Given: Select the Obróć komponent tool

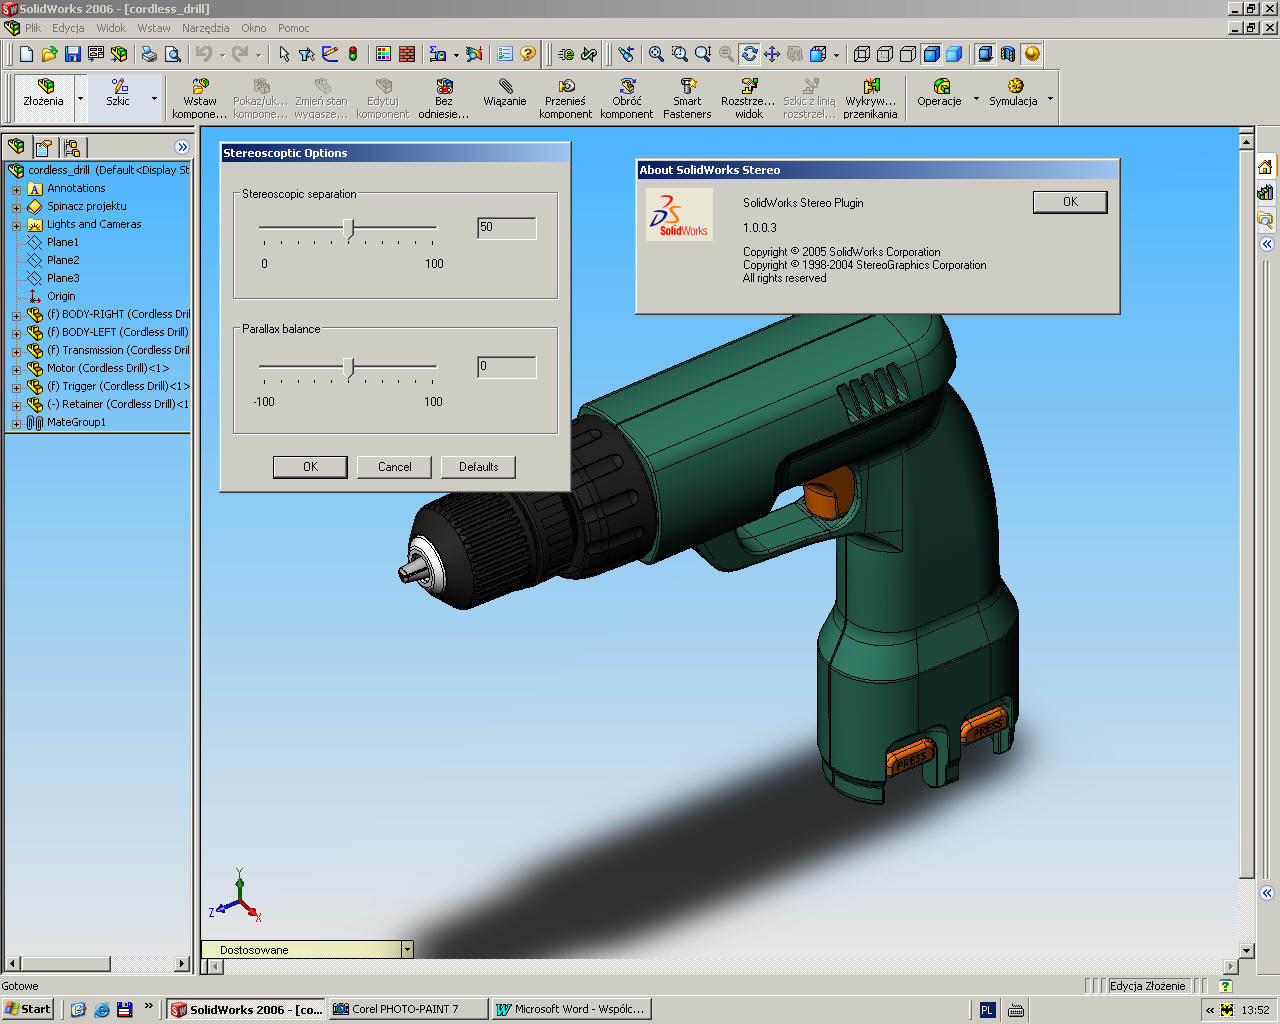Looking at the screenshot, I should pos(627,98).
